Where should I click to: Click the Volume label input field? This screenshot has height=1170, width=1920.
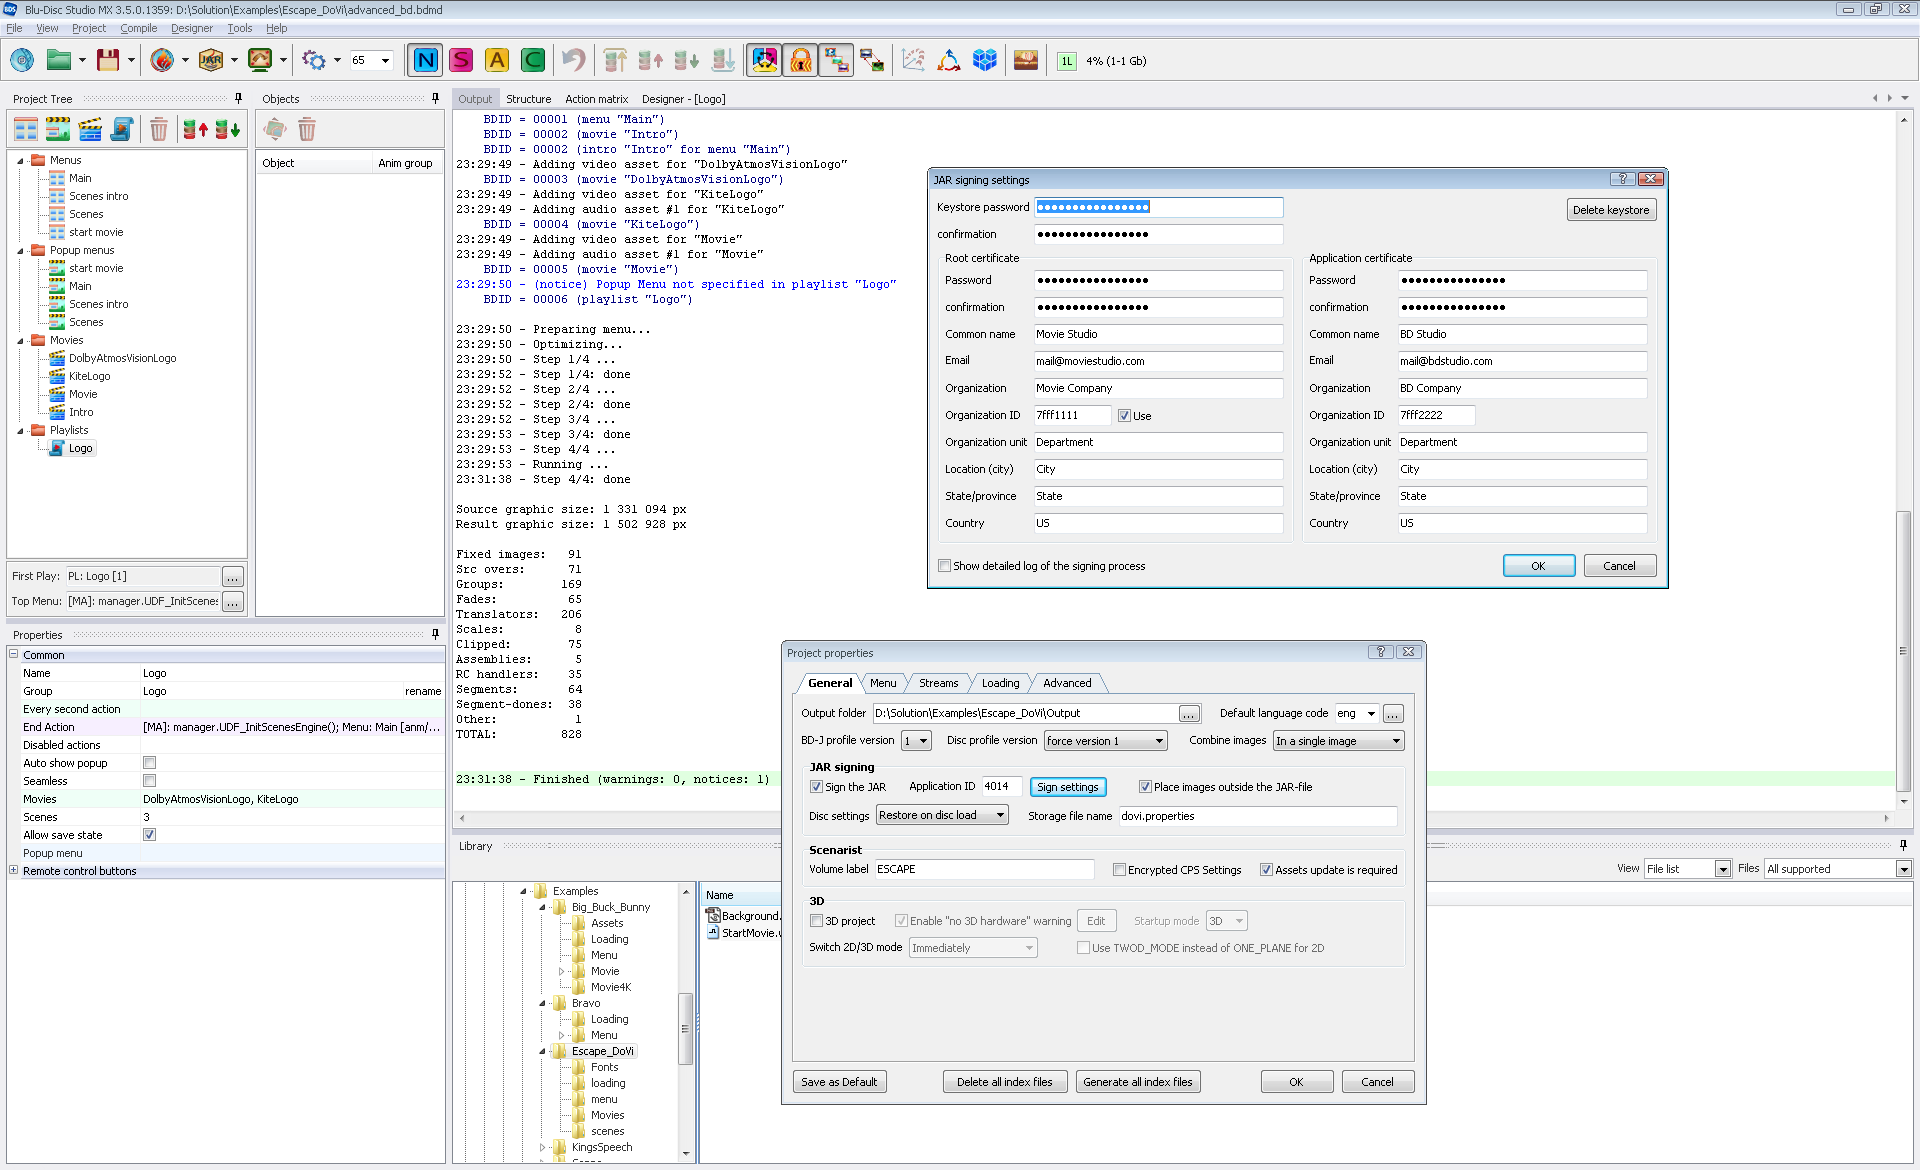pyautogui.click(x=984, y=869)
